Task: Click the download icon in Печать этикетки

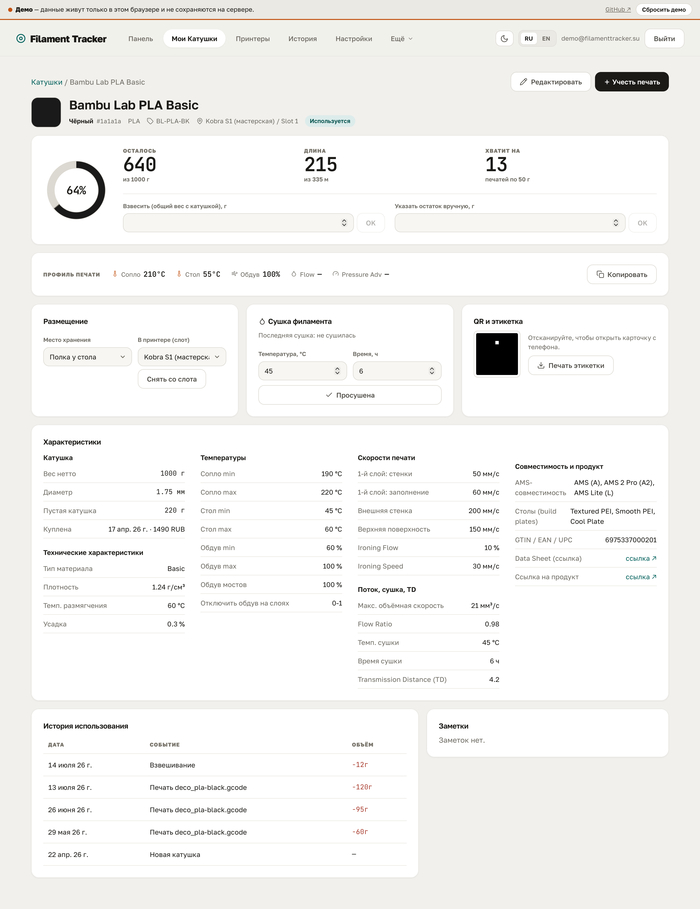Action: tap(541, 365)
